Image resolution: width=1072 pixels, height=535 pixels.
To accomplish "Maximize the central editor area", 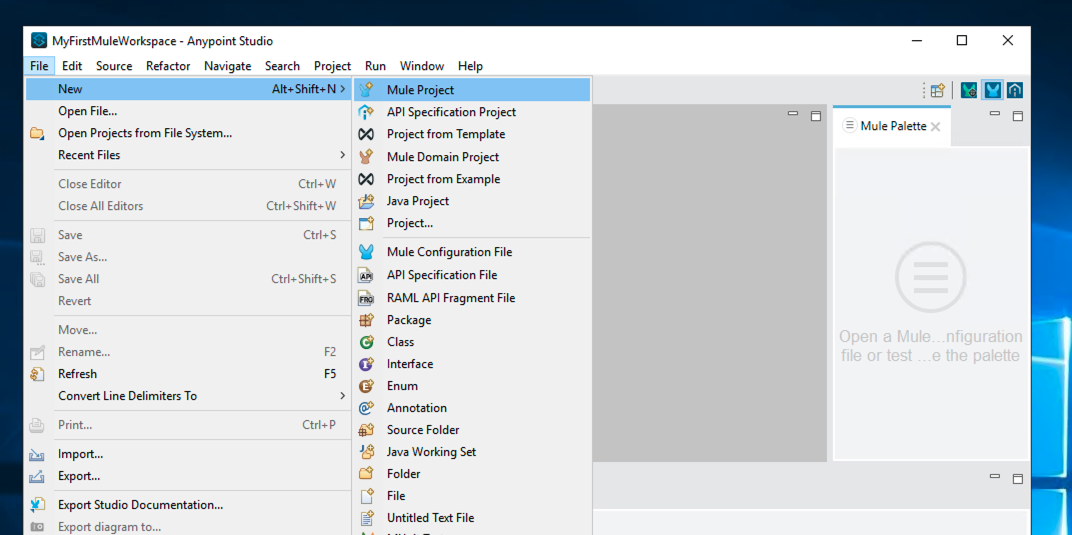I will (x=816, y=116).
